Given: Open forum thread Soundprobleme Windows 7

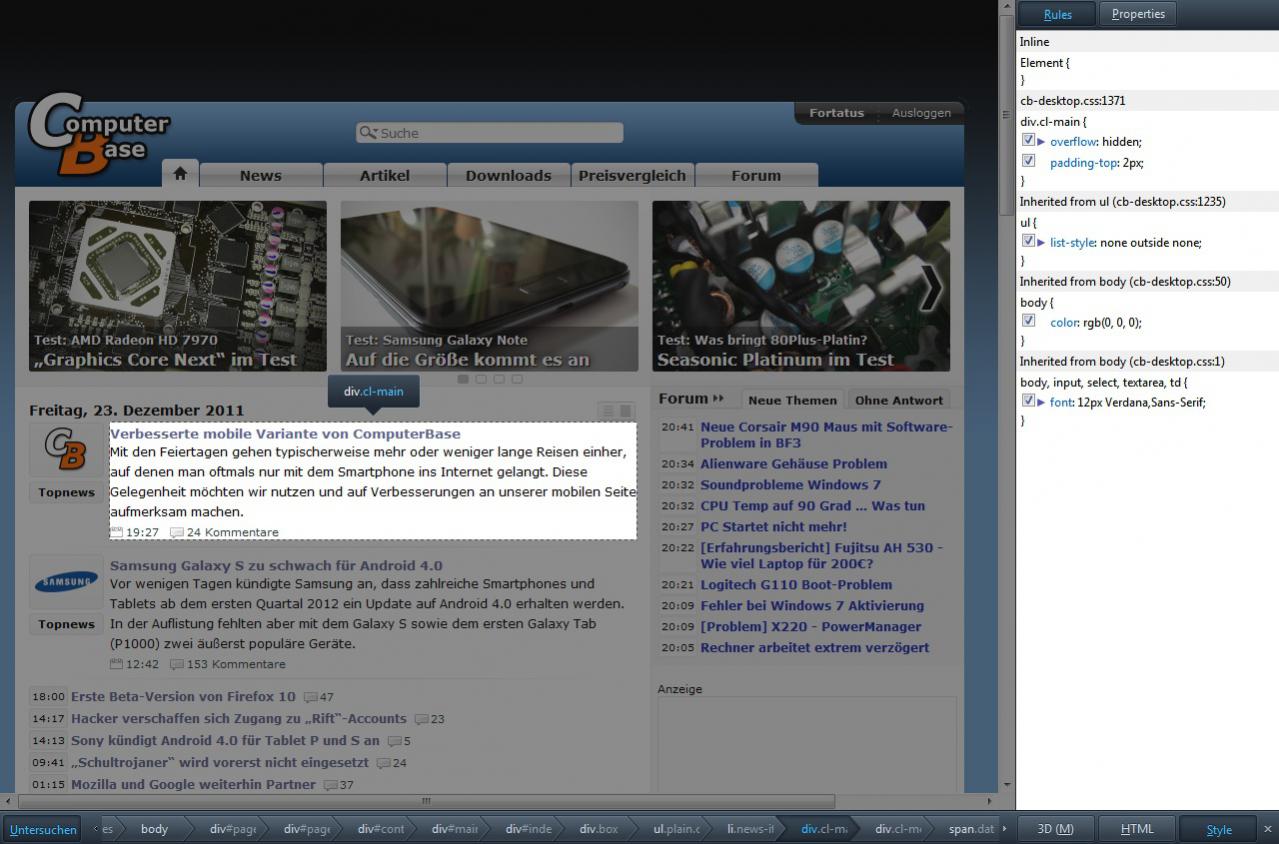Looking at the screenshot, I should click(x=791, y=485).
